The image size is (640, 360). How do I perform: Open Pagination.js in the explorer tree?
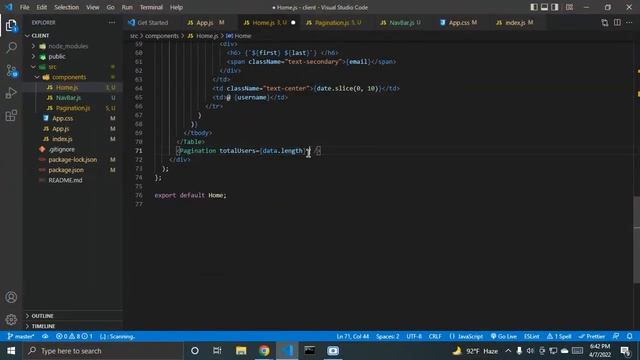73,108
